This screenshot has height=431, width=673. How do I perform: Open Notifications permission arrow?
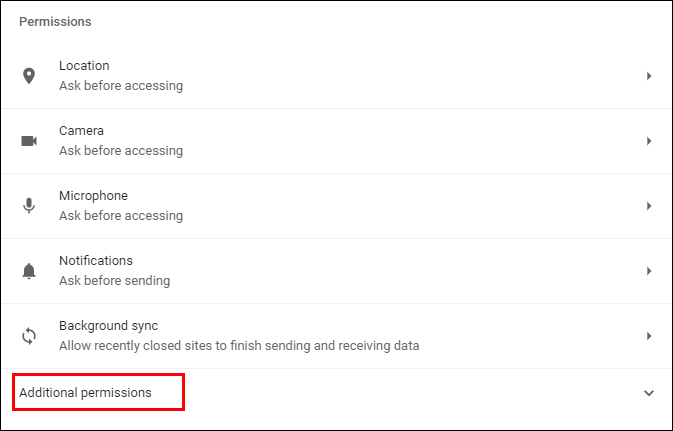(x=649, y=271)
